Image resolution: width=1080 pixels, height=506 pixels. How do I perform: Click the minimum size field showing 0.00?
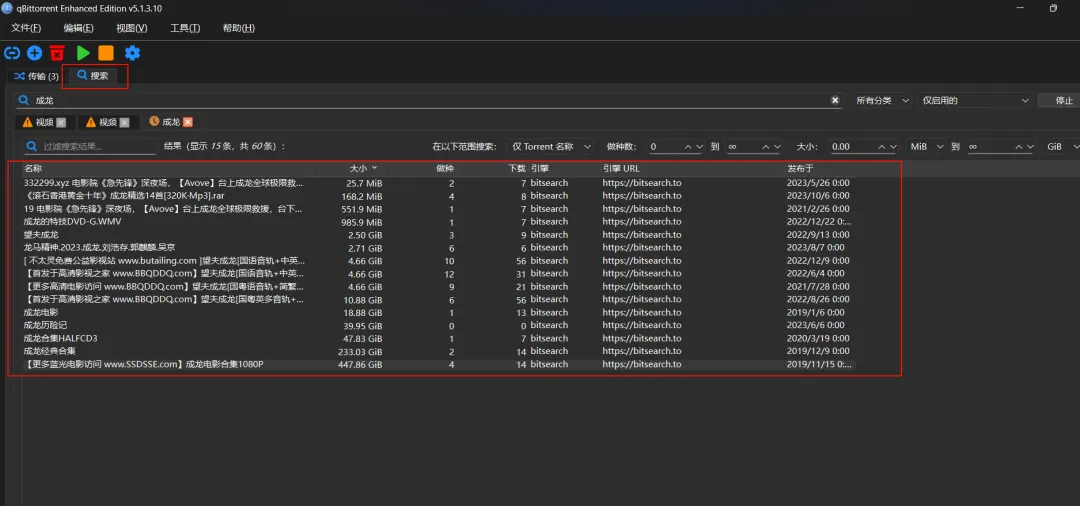[x=864, y=147]
